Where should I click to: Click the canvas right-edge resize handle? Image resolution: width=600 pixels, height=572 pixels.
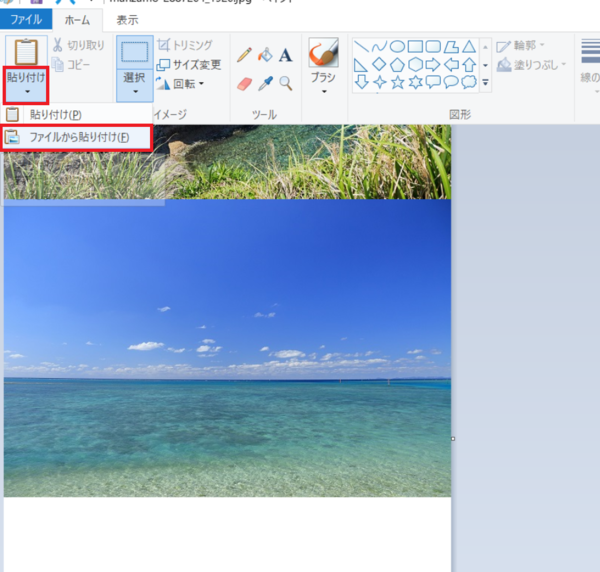tap(453, 439)
